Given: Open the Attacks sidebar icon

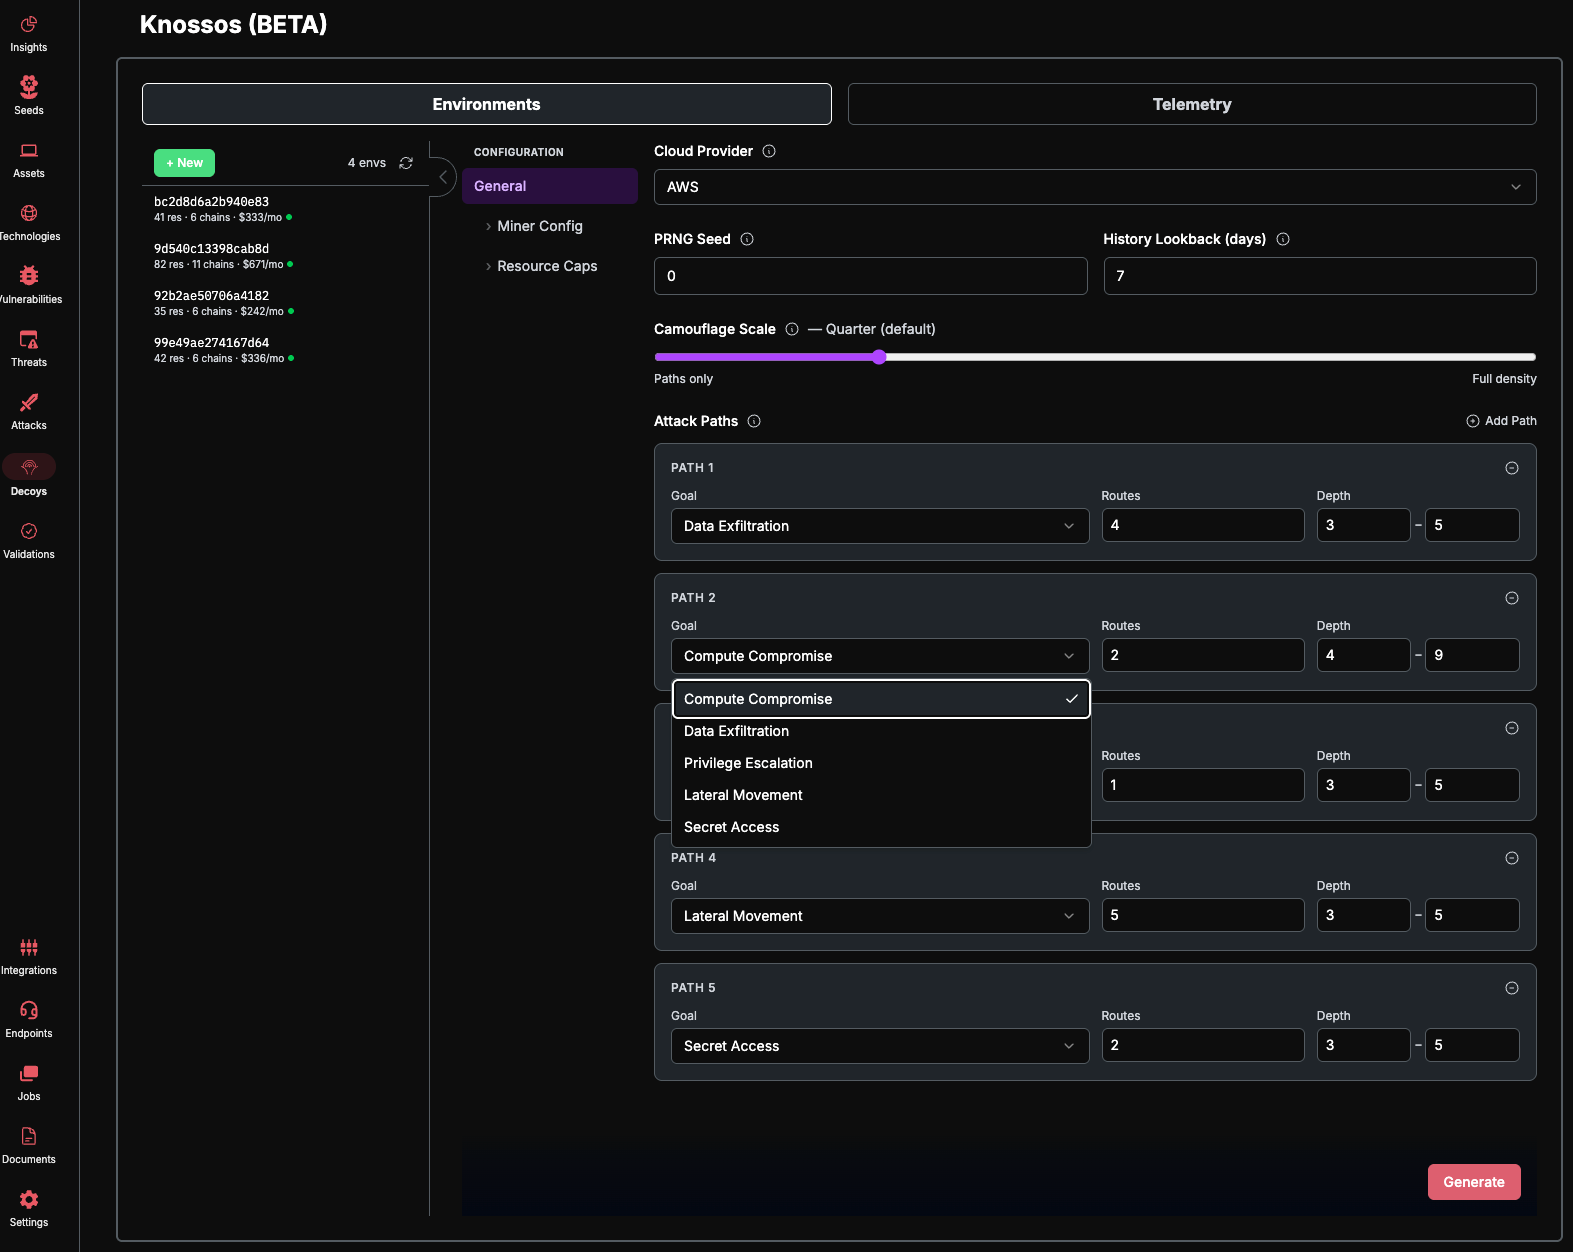Looking at the screenshot, I should (x=29, y=402).
